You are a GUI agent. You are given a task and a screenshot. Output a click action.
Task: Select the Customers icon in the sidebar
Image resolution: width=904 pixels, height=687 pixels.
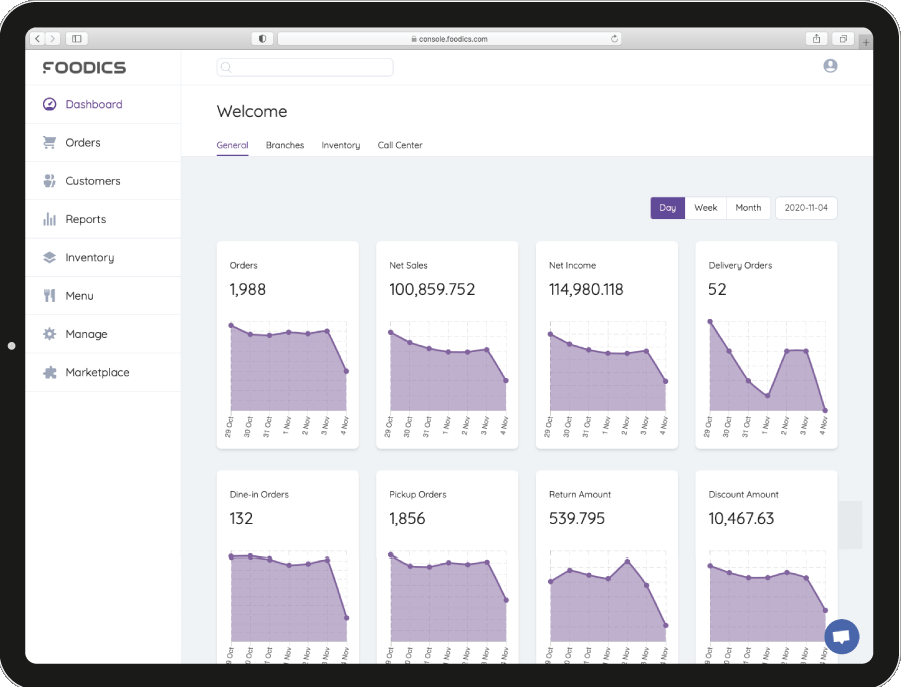click(x=49, y=180)
